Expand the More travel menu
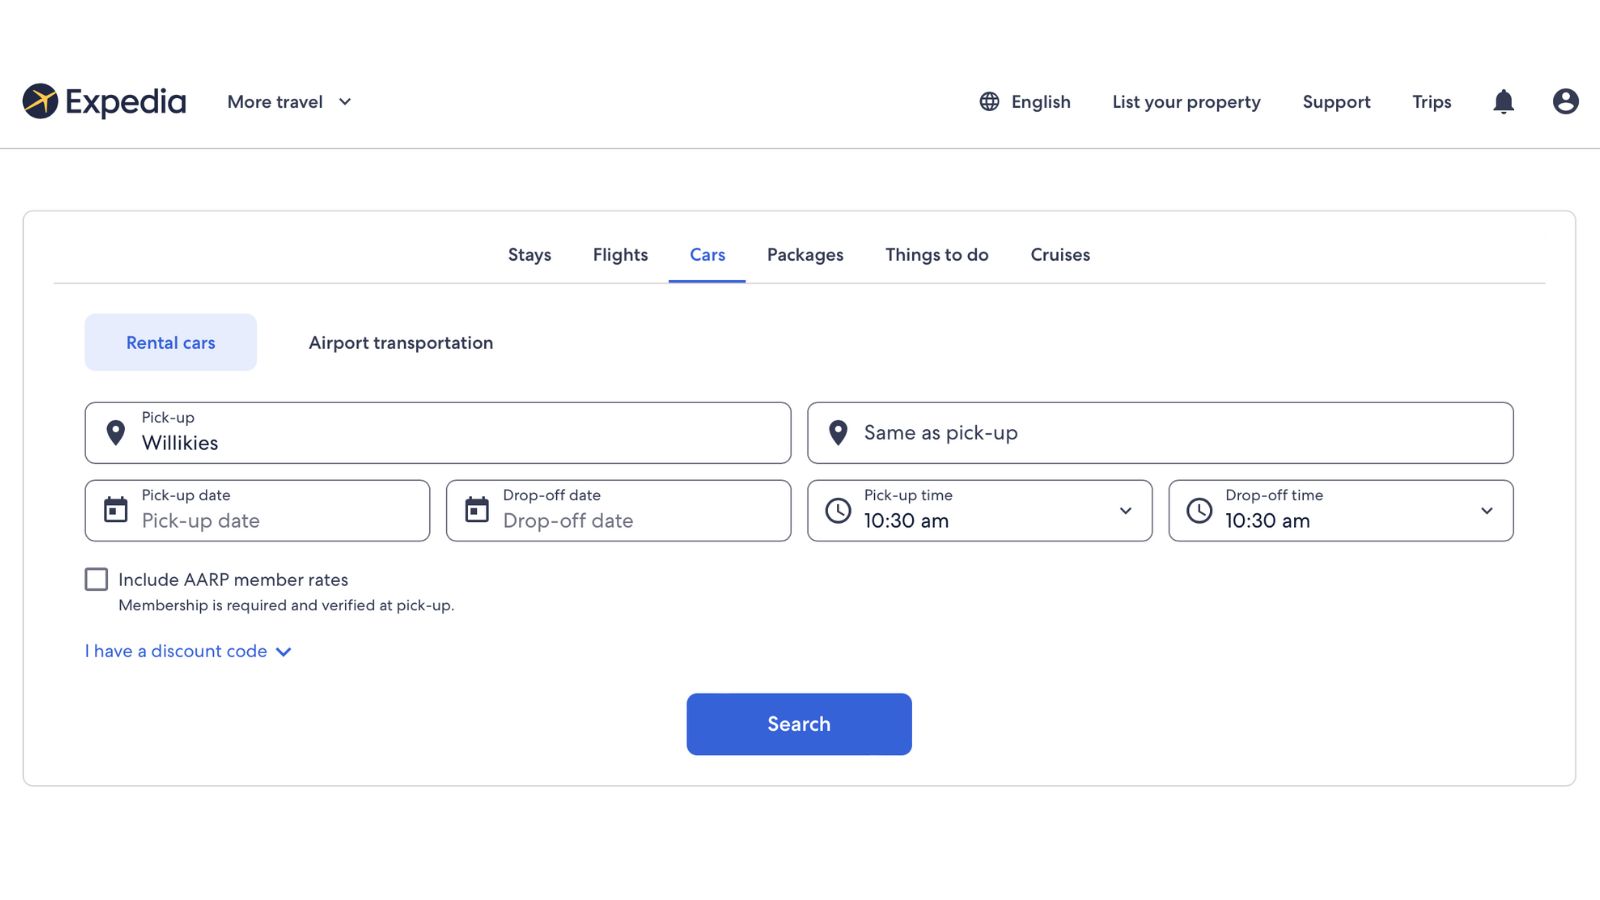This screenshot has height=900, width=1600. [x=288, y=101]
